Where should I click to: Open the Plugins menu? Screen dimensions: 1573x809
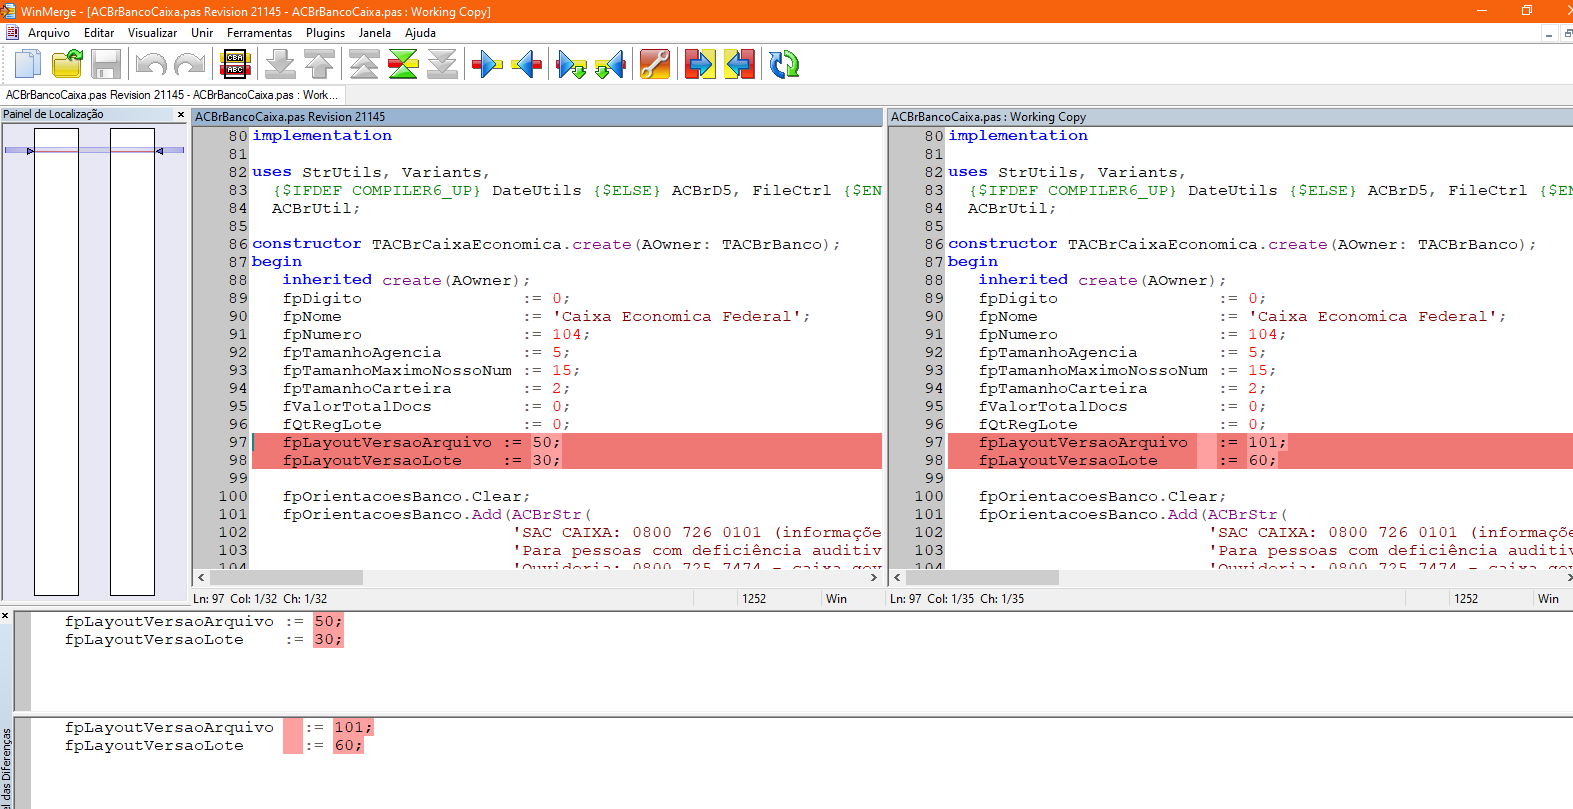[325, 33]
